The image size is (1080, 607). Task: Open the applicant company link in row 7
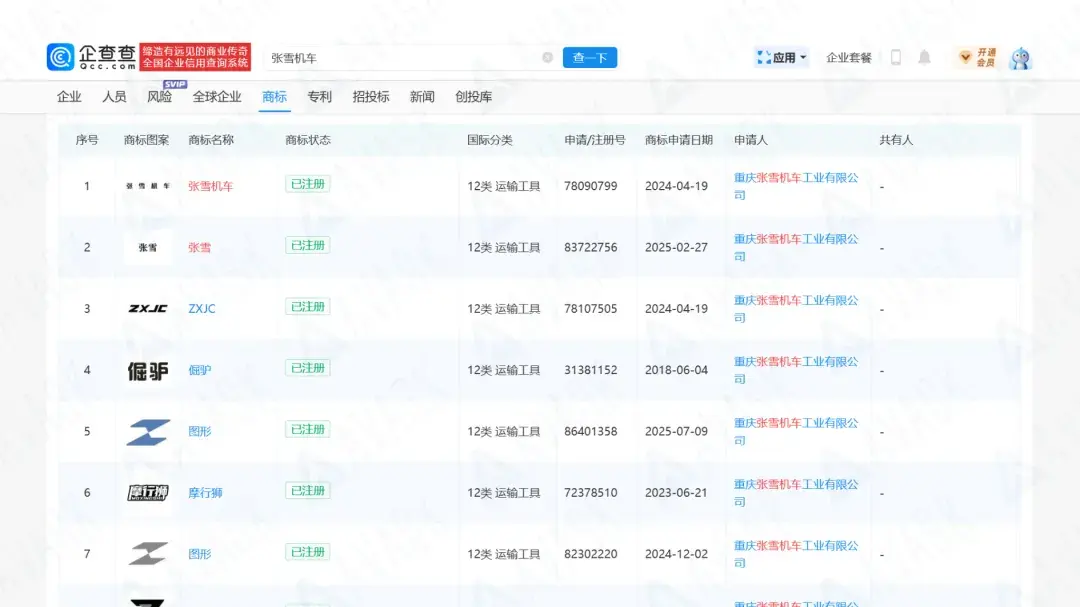(x=796, y=554)
